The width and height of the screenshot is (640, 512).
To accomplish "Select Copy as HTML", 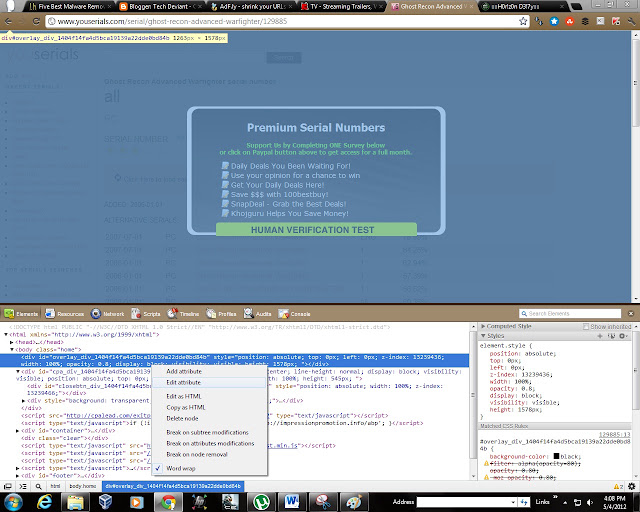I will pos(186,407).
